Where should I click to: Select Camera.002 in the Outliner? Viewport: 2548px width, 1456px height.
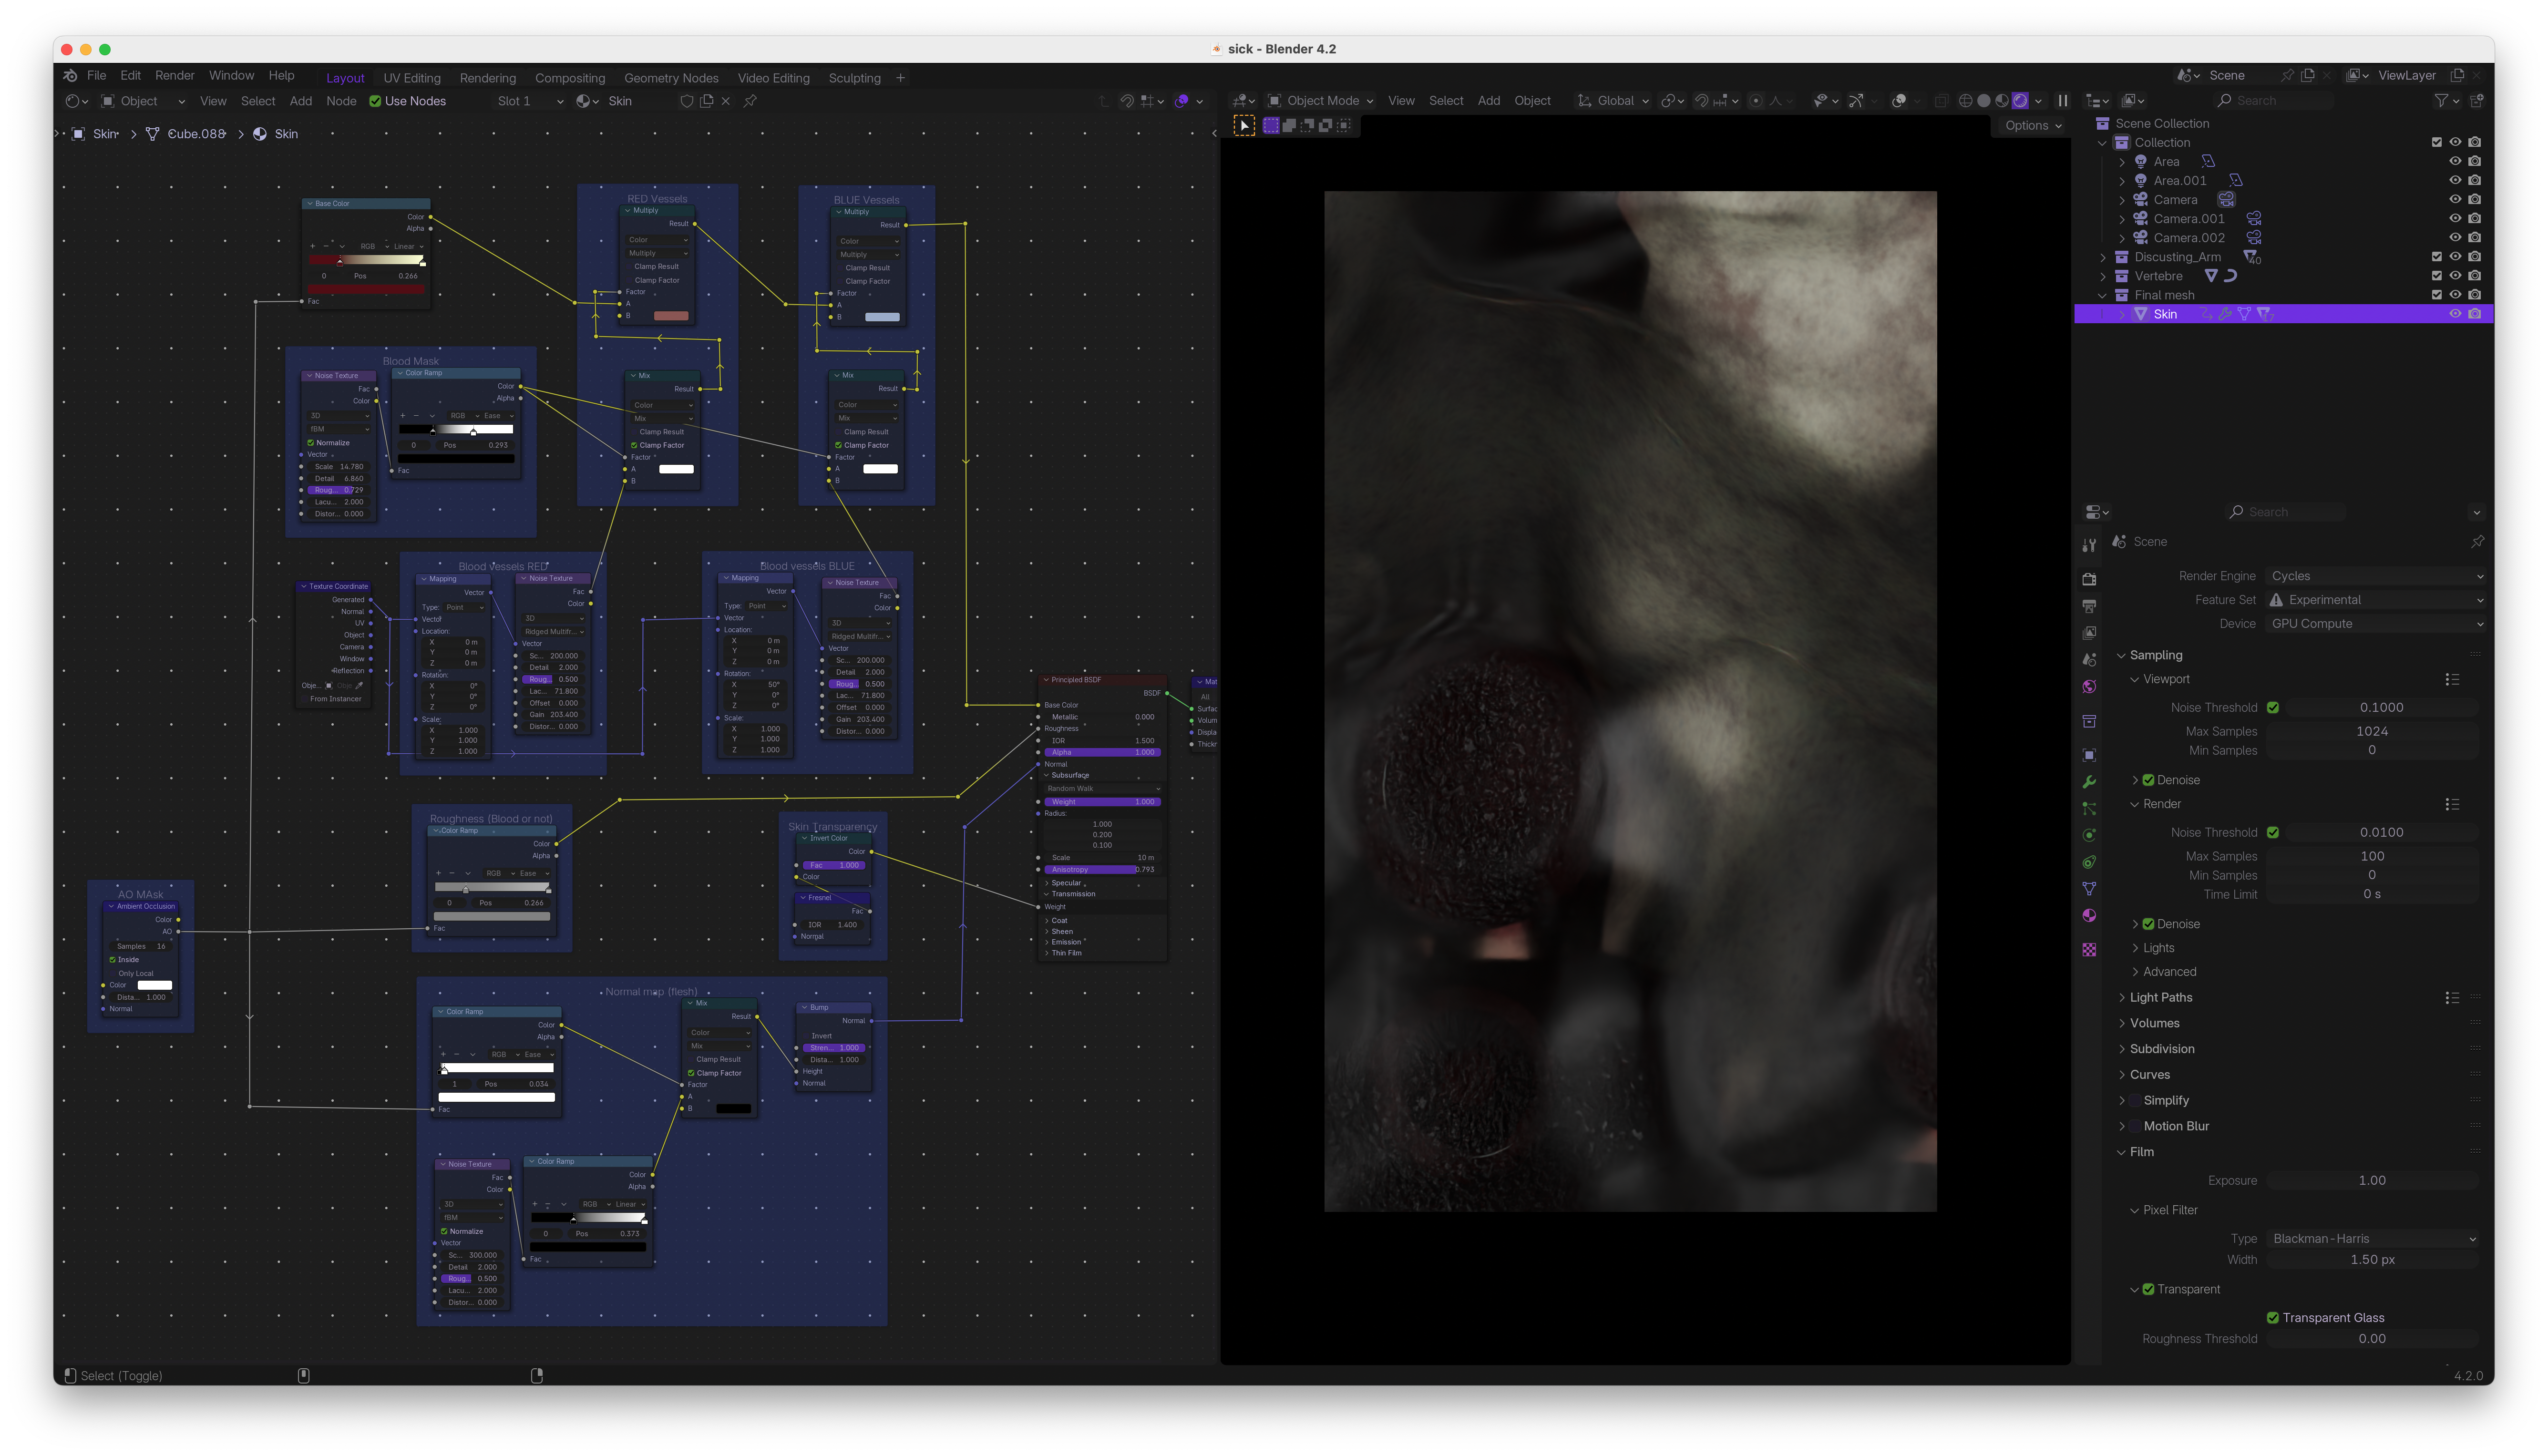[x=2189, y=238]
